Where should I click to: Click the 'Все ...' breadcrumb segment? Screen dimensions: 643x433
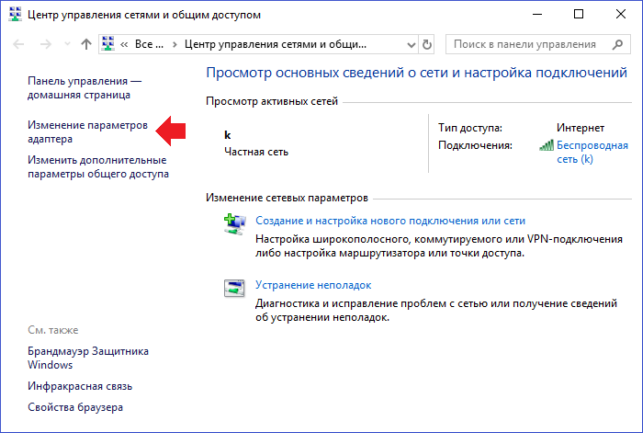pos(149,44)
